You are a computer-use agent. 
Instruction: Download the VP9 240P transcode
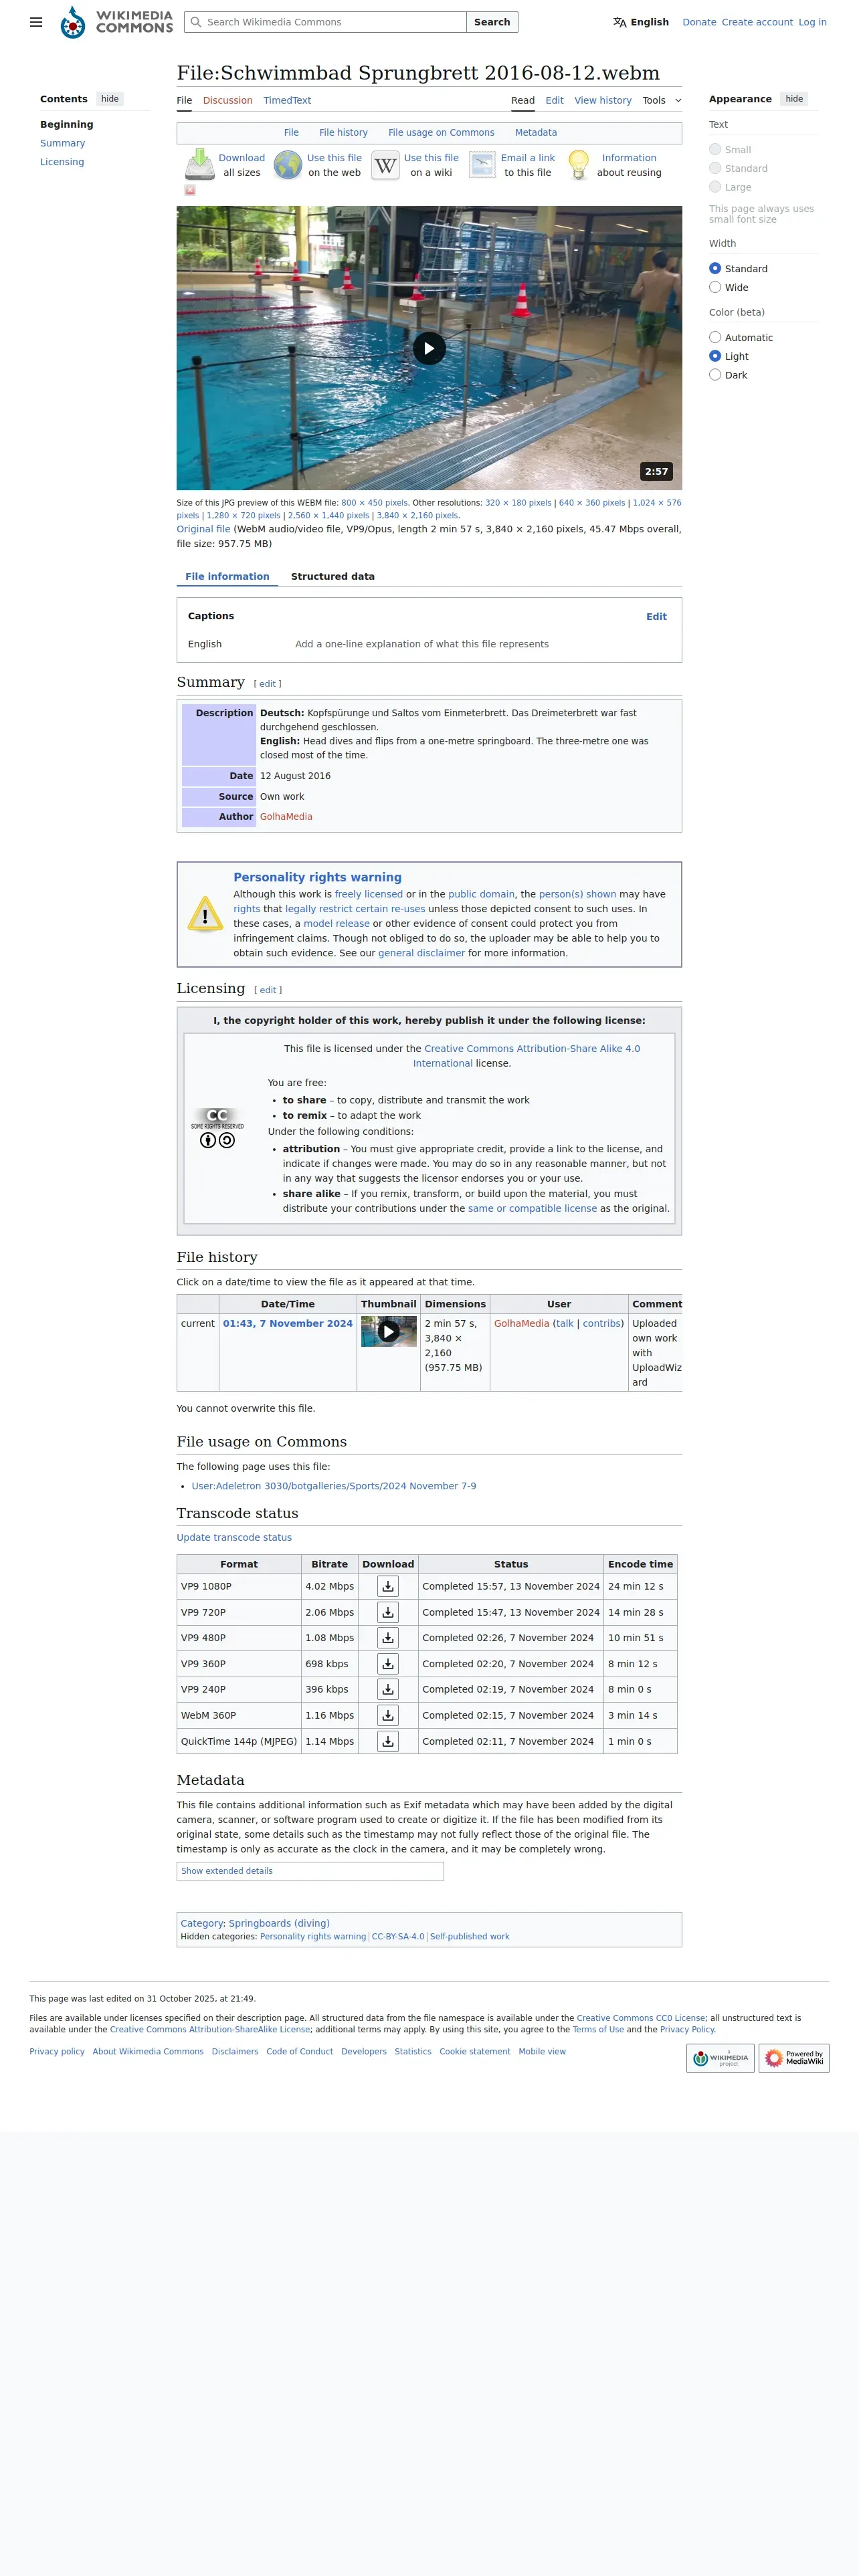[x=388, y=1689]
